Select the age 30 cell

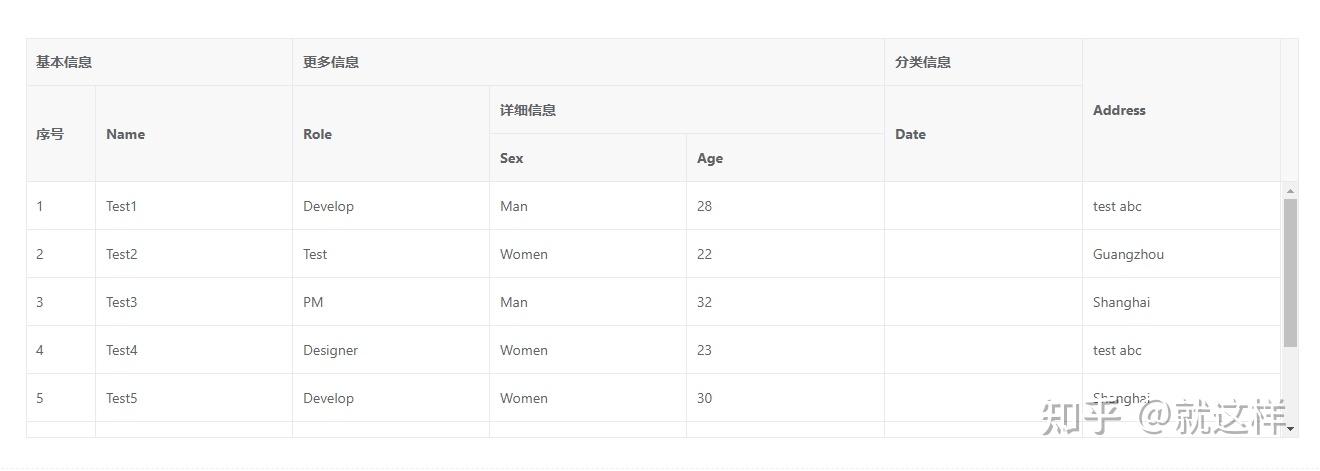pos(705,398)
